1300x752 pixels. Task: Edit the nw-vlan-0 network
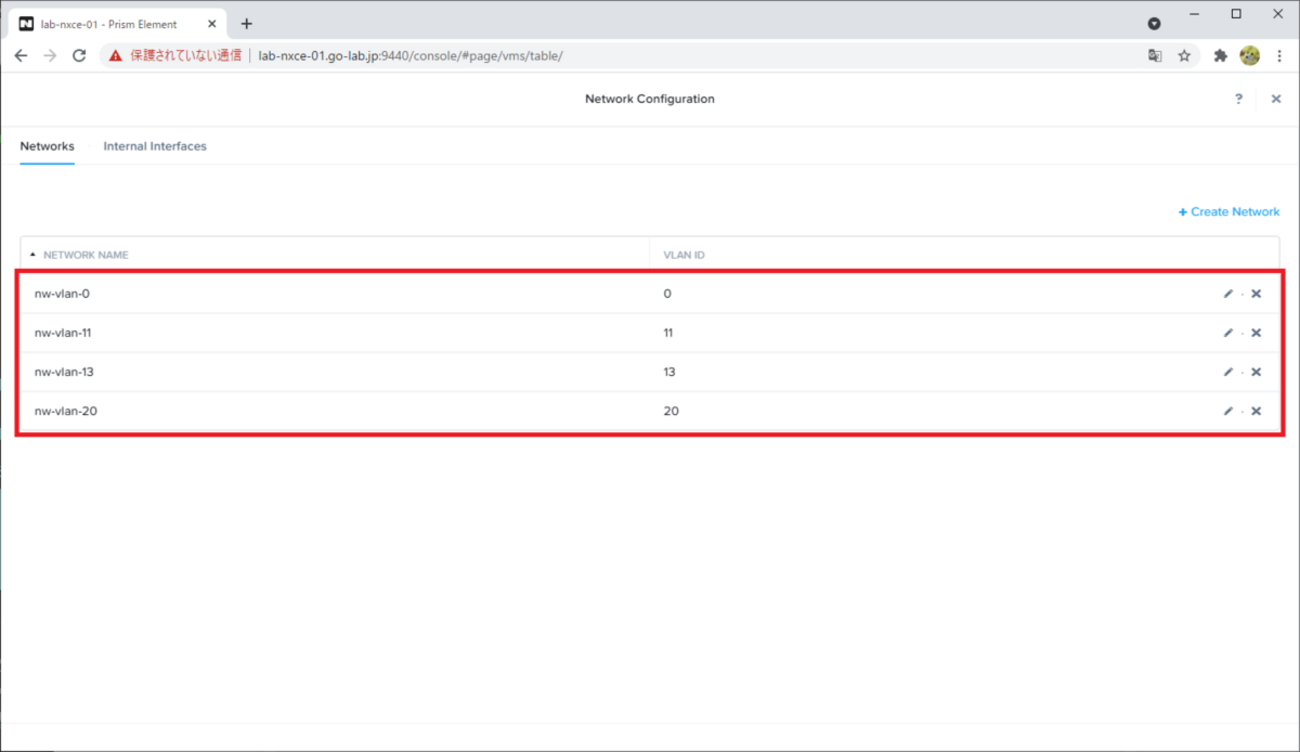pos(1228,293)
